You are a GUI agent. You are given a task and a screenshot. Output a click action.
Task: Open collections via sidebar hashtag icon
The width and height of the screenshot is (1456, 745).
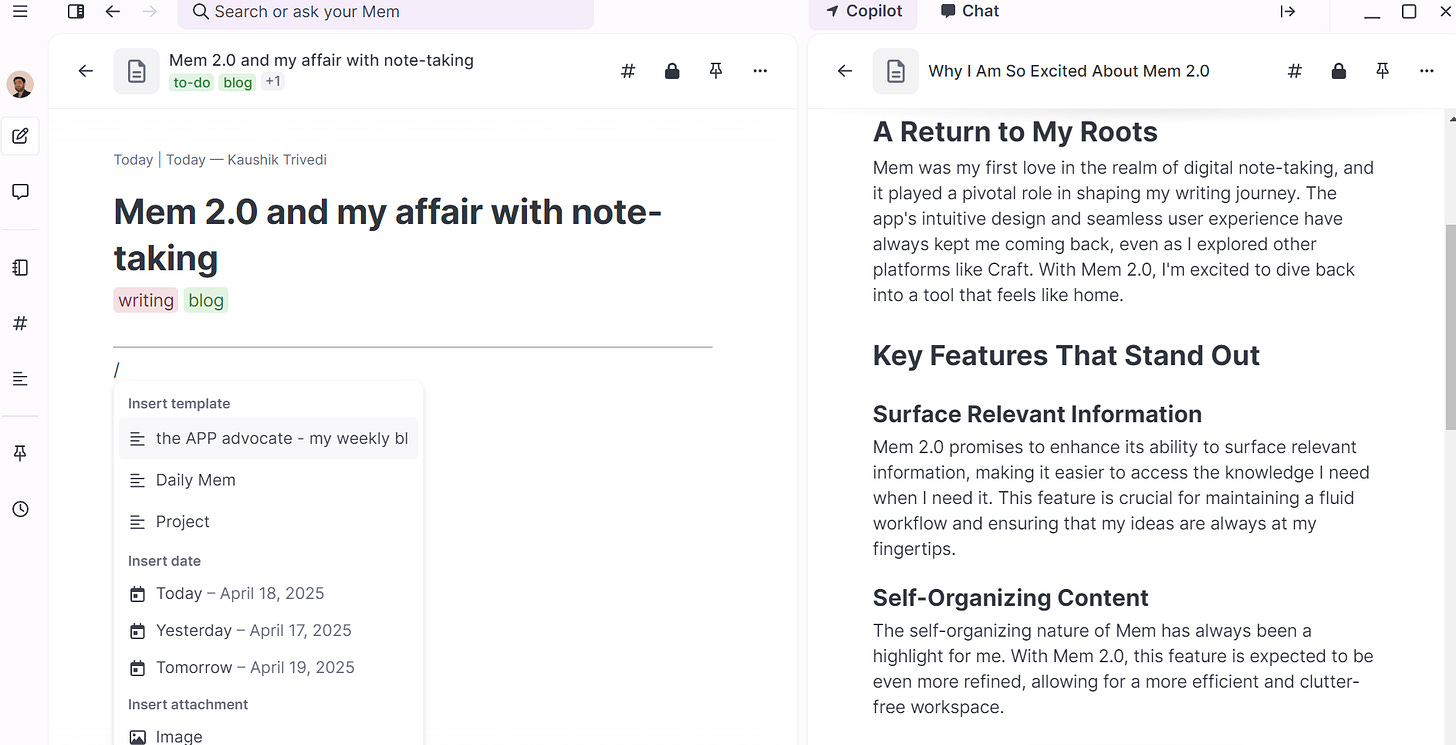pyautogui.click(x=20, y=324)
